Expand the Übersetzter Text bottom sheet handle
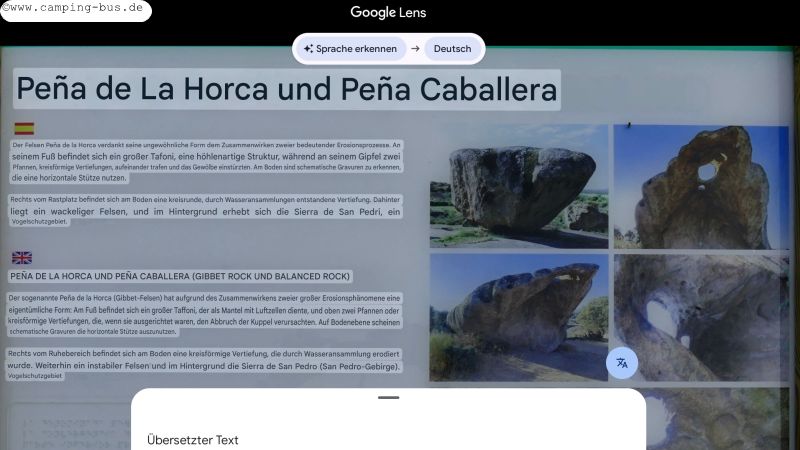This screenshot has width=800, height=450. tap(388, 398)
